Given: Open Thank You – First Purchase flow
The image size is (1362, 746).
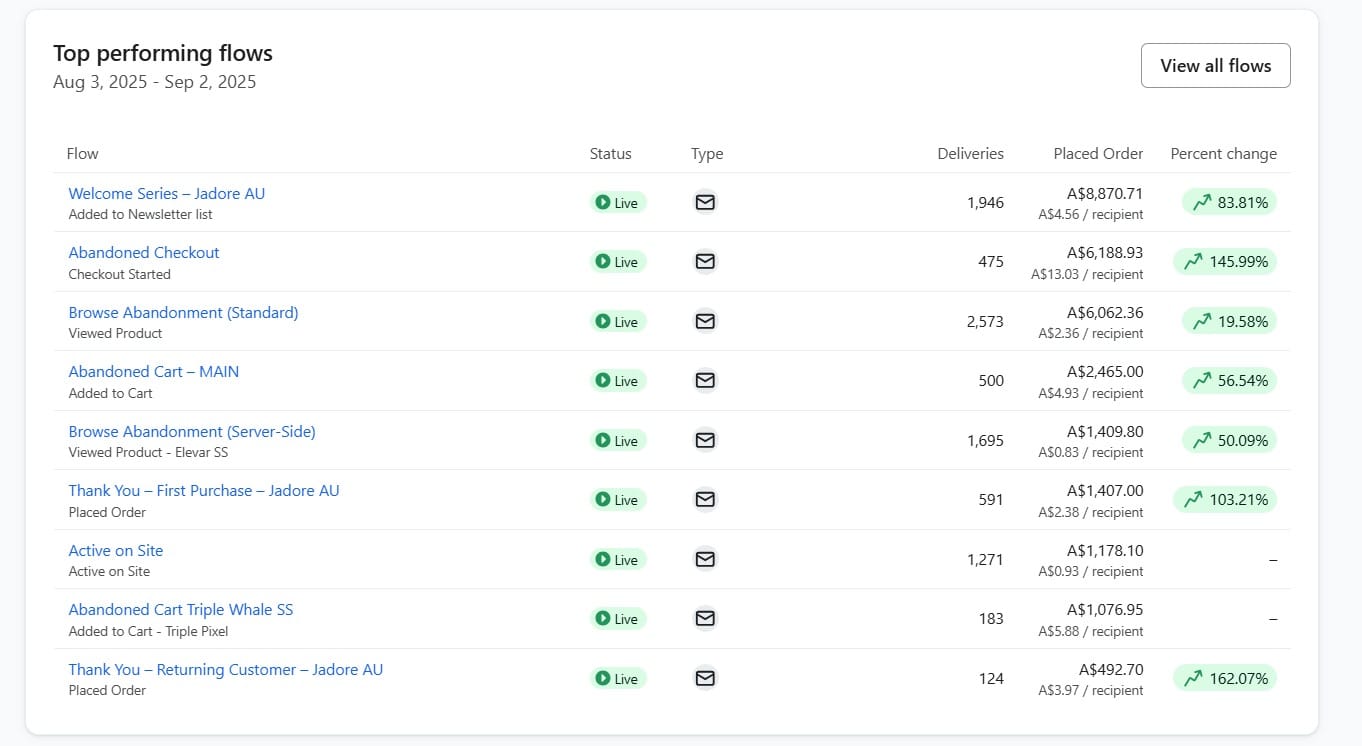Looking at the screenshot, I should tap(203, 490).
